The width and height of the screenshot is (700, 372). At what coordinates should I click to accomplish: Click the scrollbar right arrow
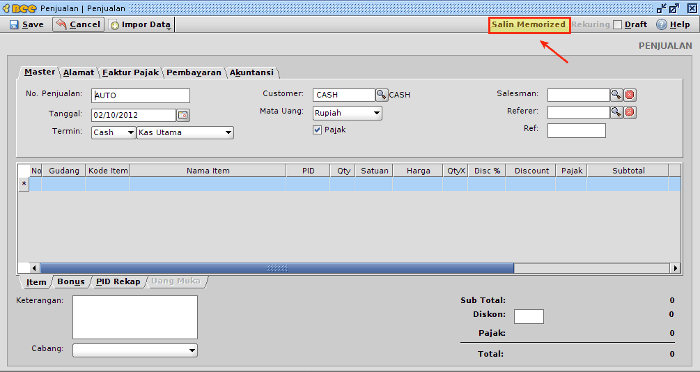point(675,268)
